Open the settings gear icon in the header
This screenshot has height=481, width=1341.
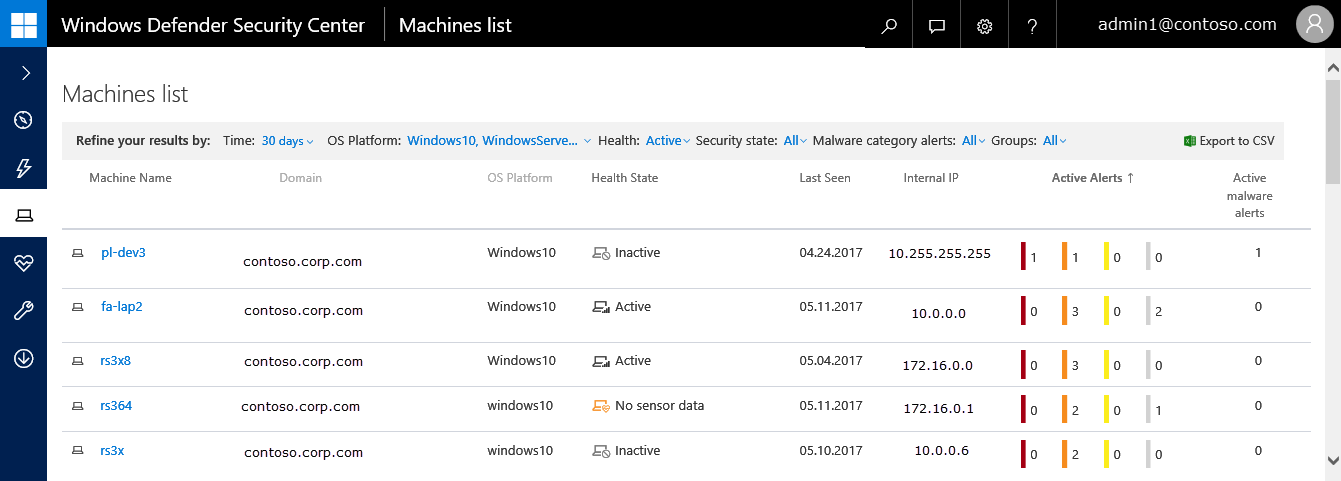(x=984, y=26)
